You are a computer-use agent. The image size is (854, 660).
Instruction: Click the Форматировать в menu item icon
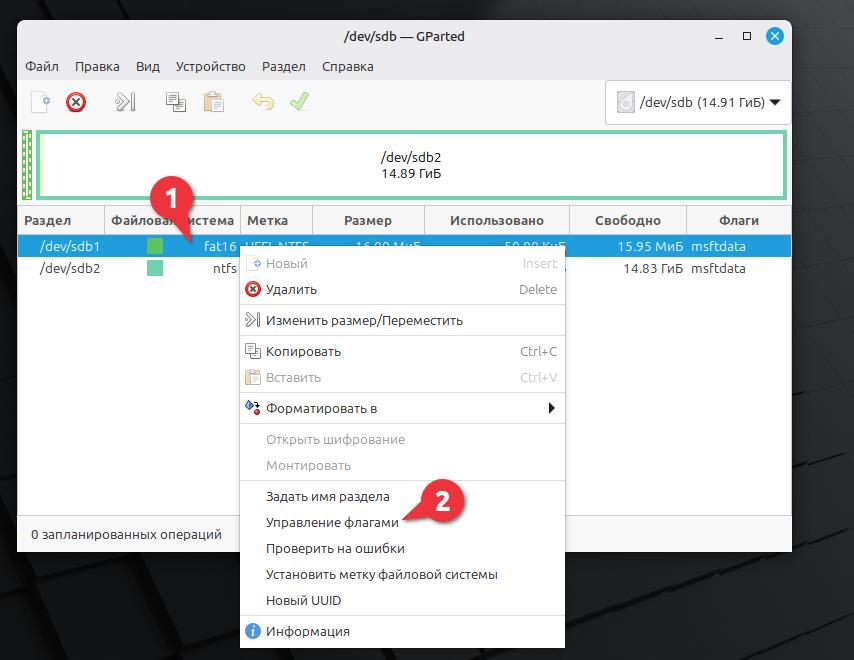pos(253,408)
